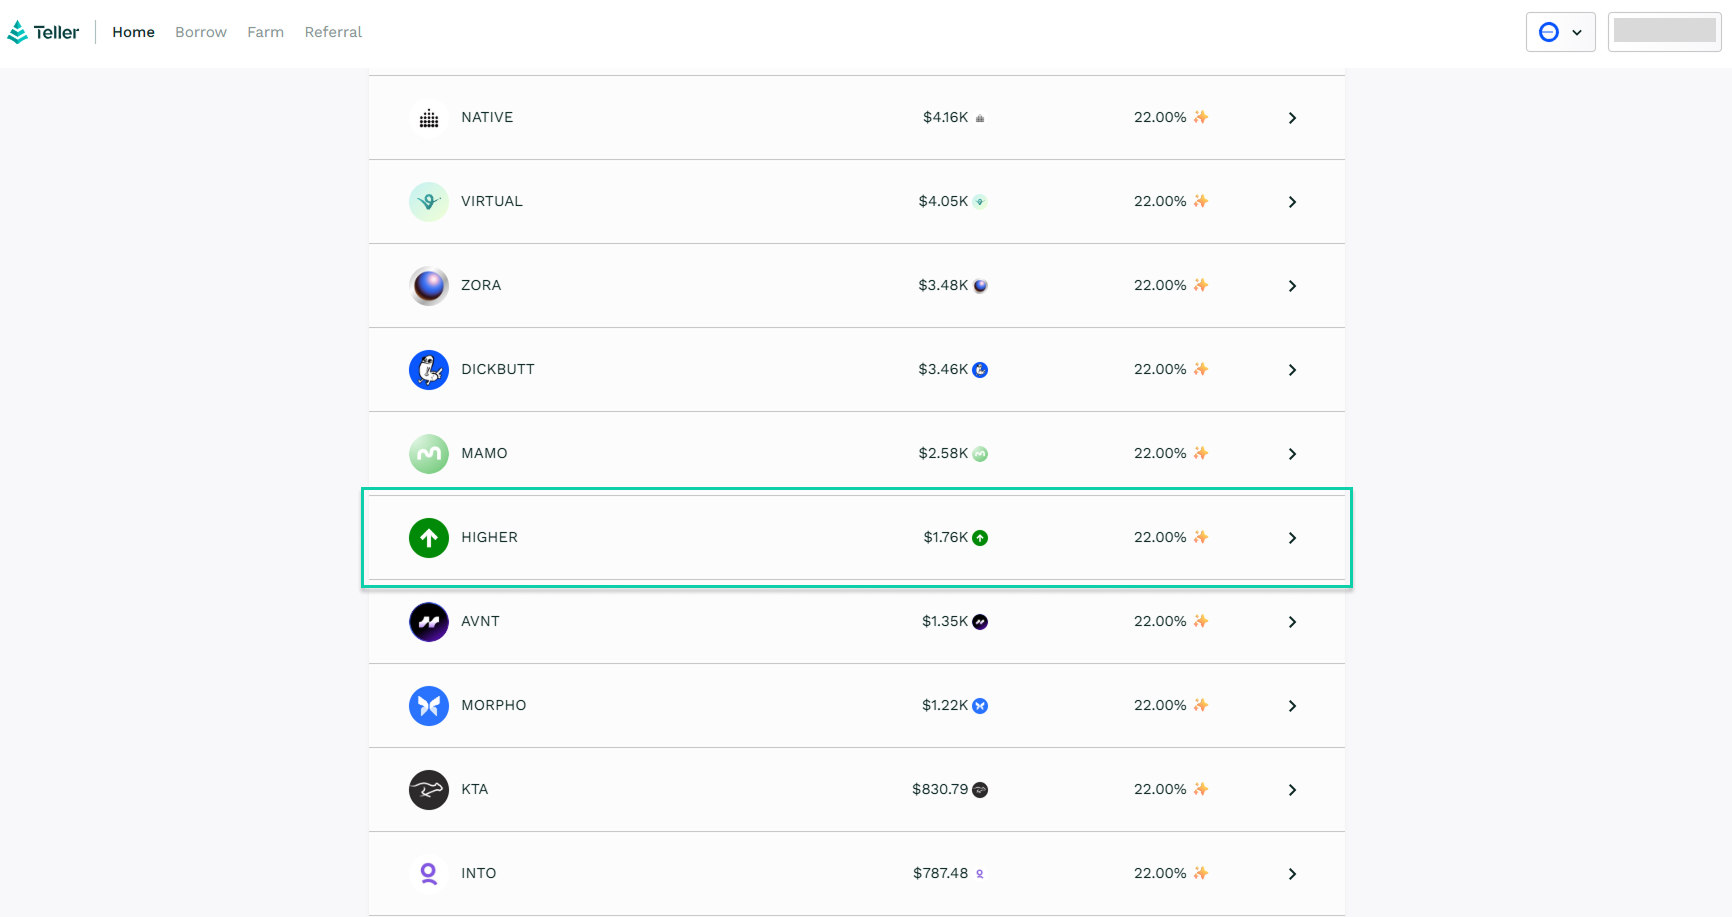
Task: Click the ZORA token icon
Action: 429,286
